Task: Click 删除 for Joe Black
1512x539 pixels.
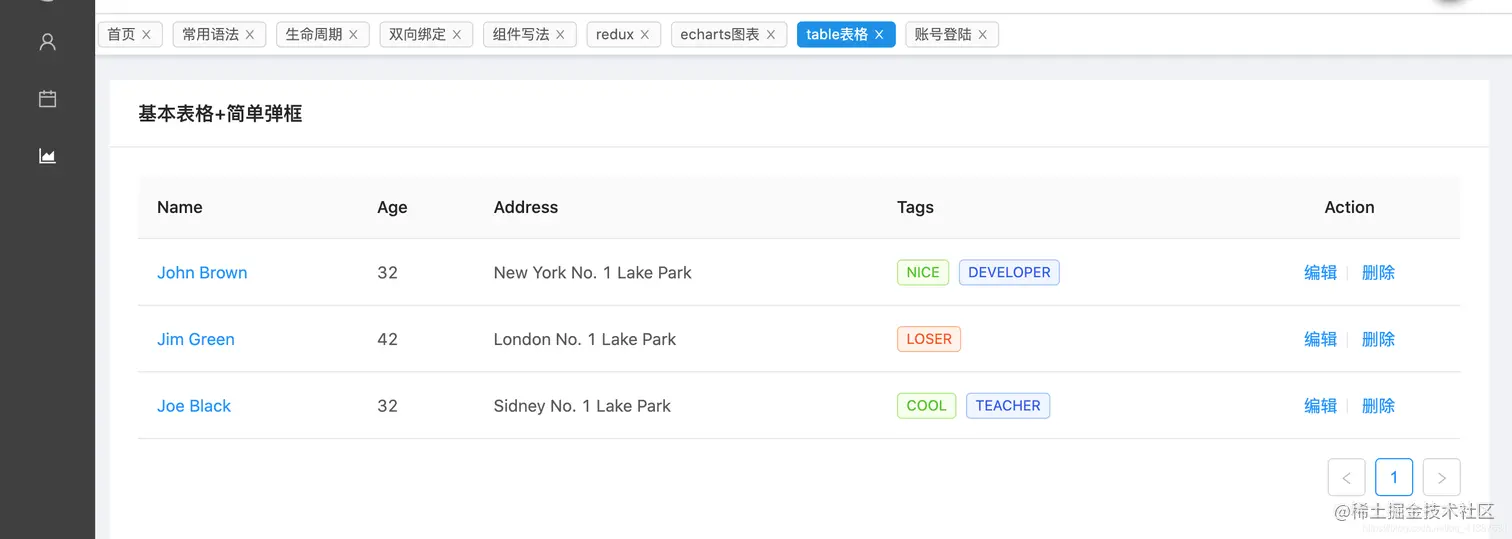Action: (1378, 406)
